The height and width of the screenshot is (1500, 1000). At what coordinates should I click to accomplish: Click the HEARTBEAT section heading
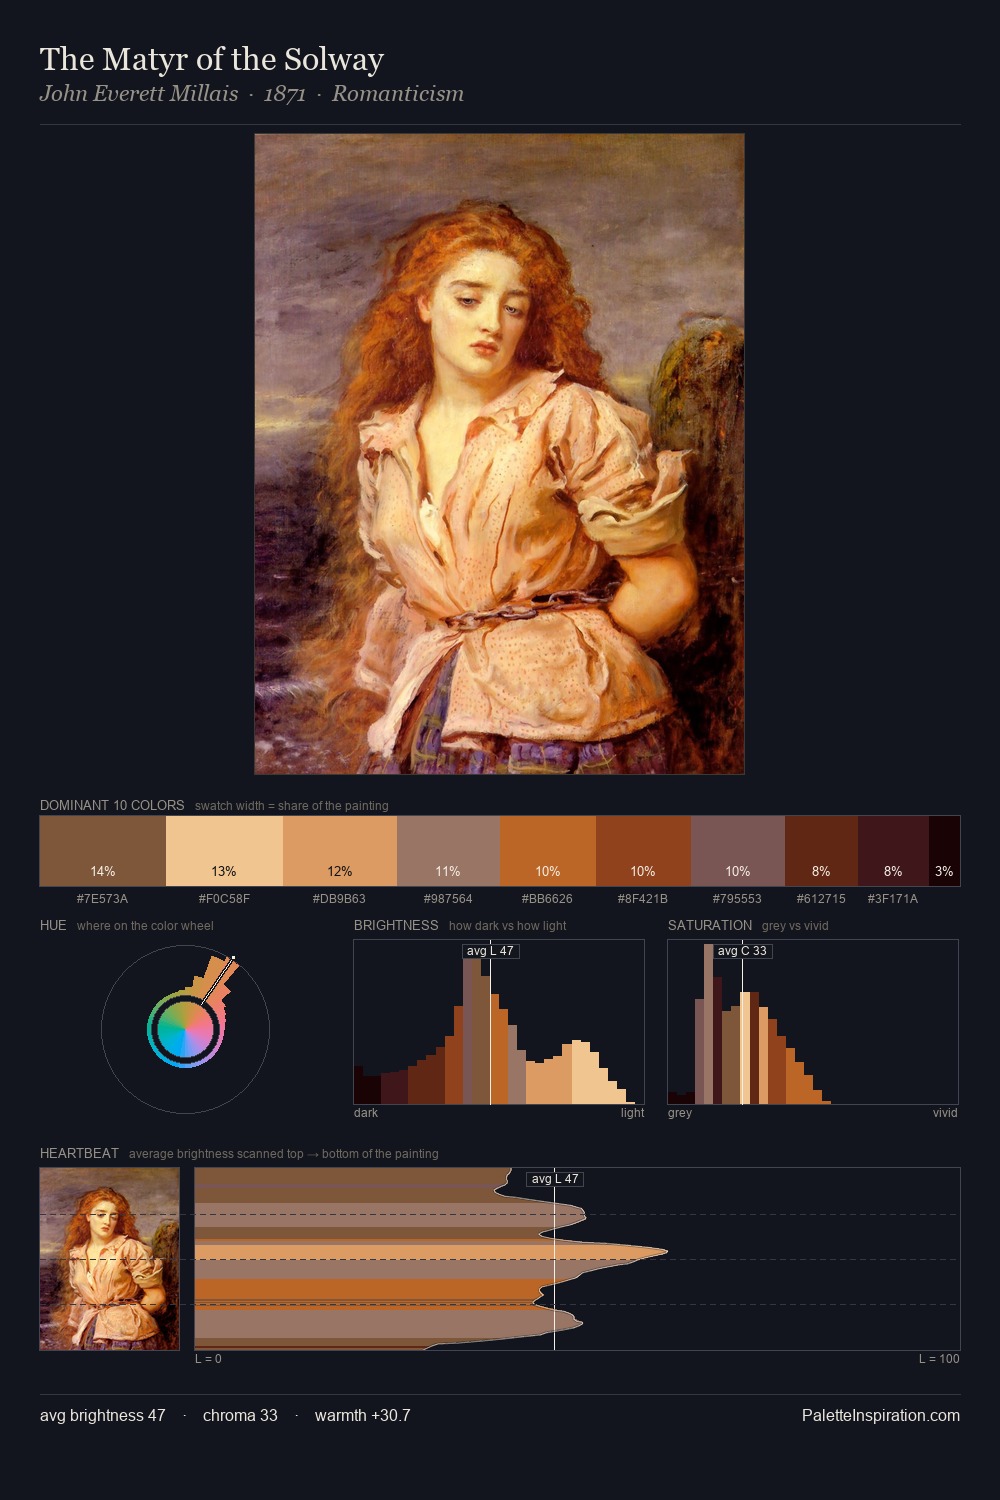[79, 1153]
